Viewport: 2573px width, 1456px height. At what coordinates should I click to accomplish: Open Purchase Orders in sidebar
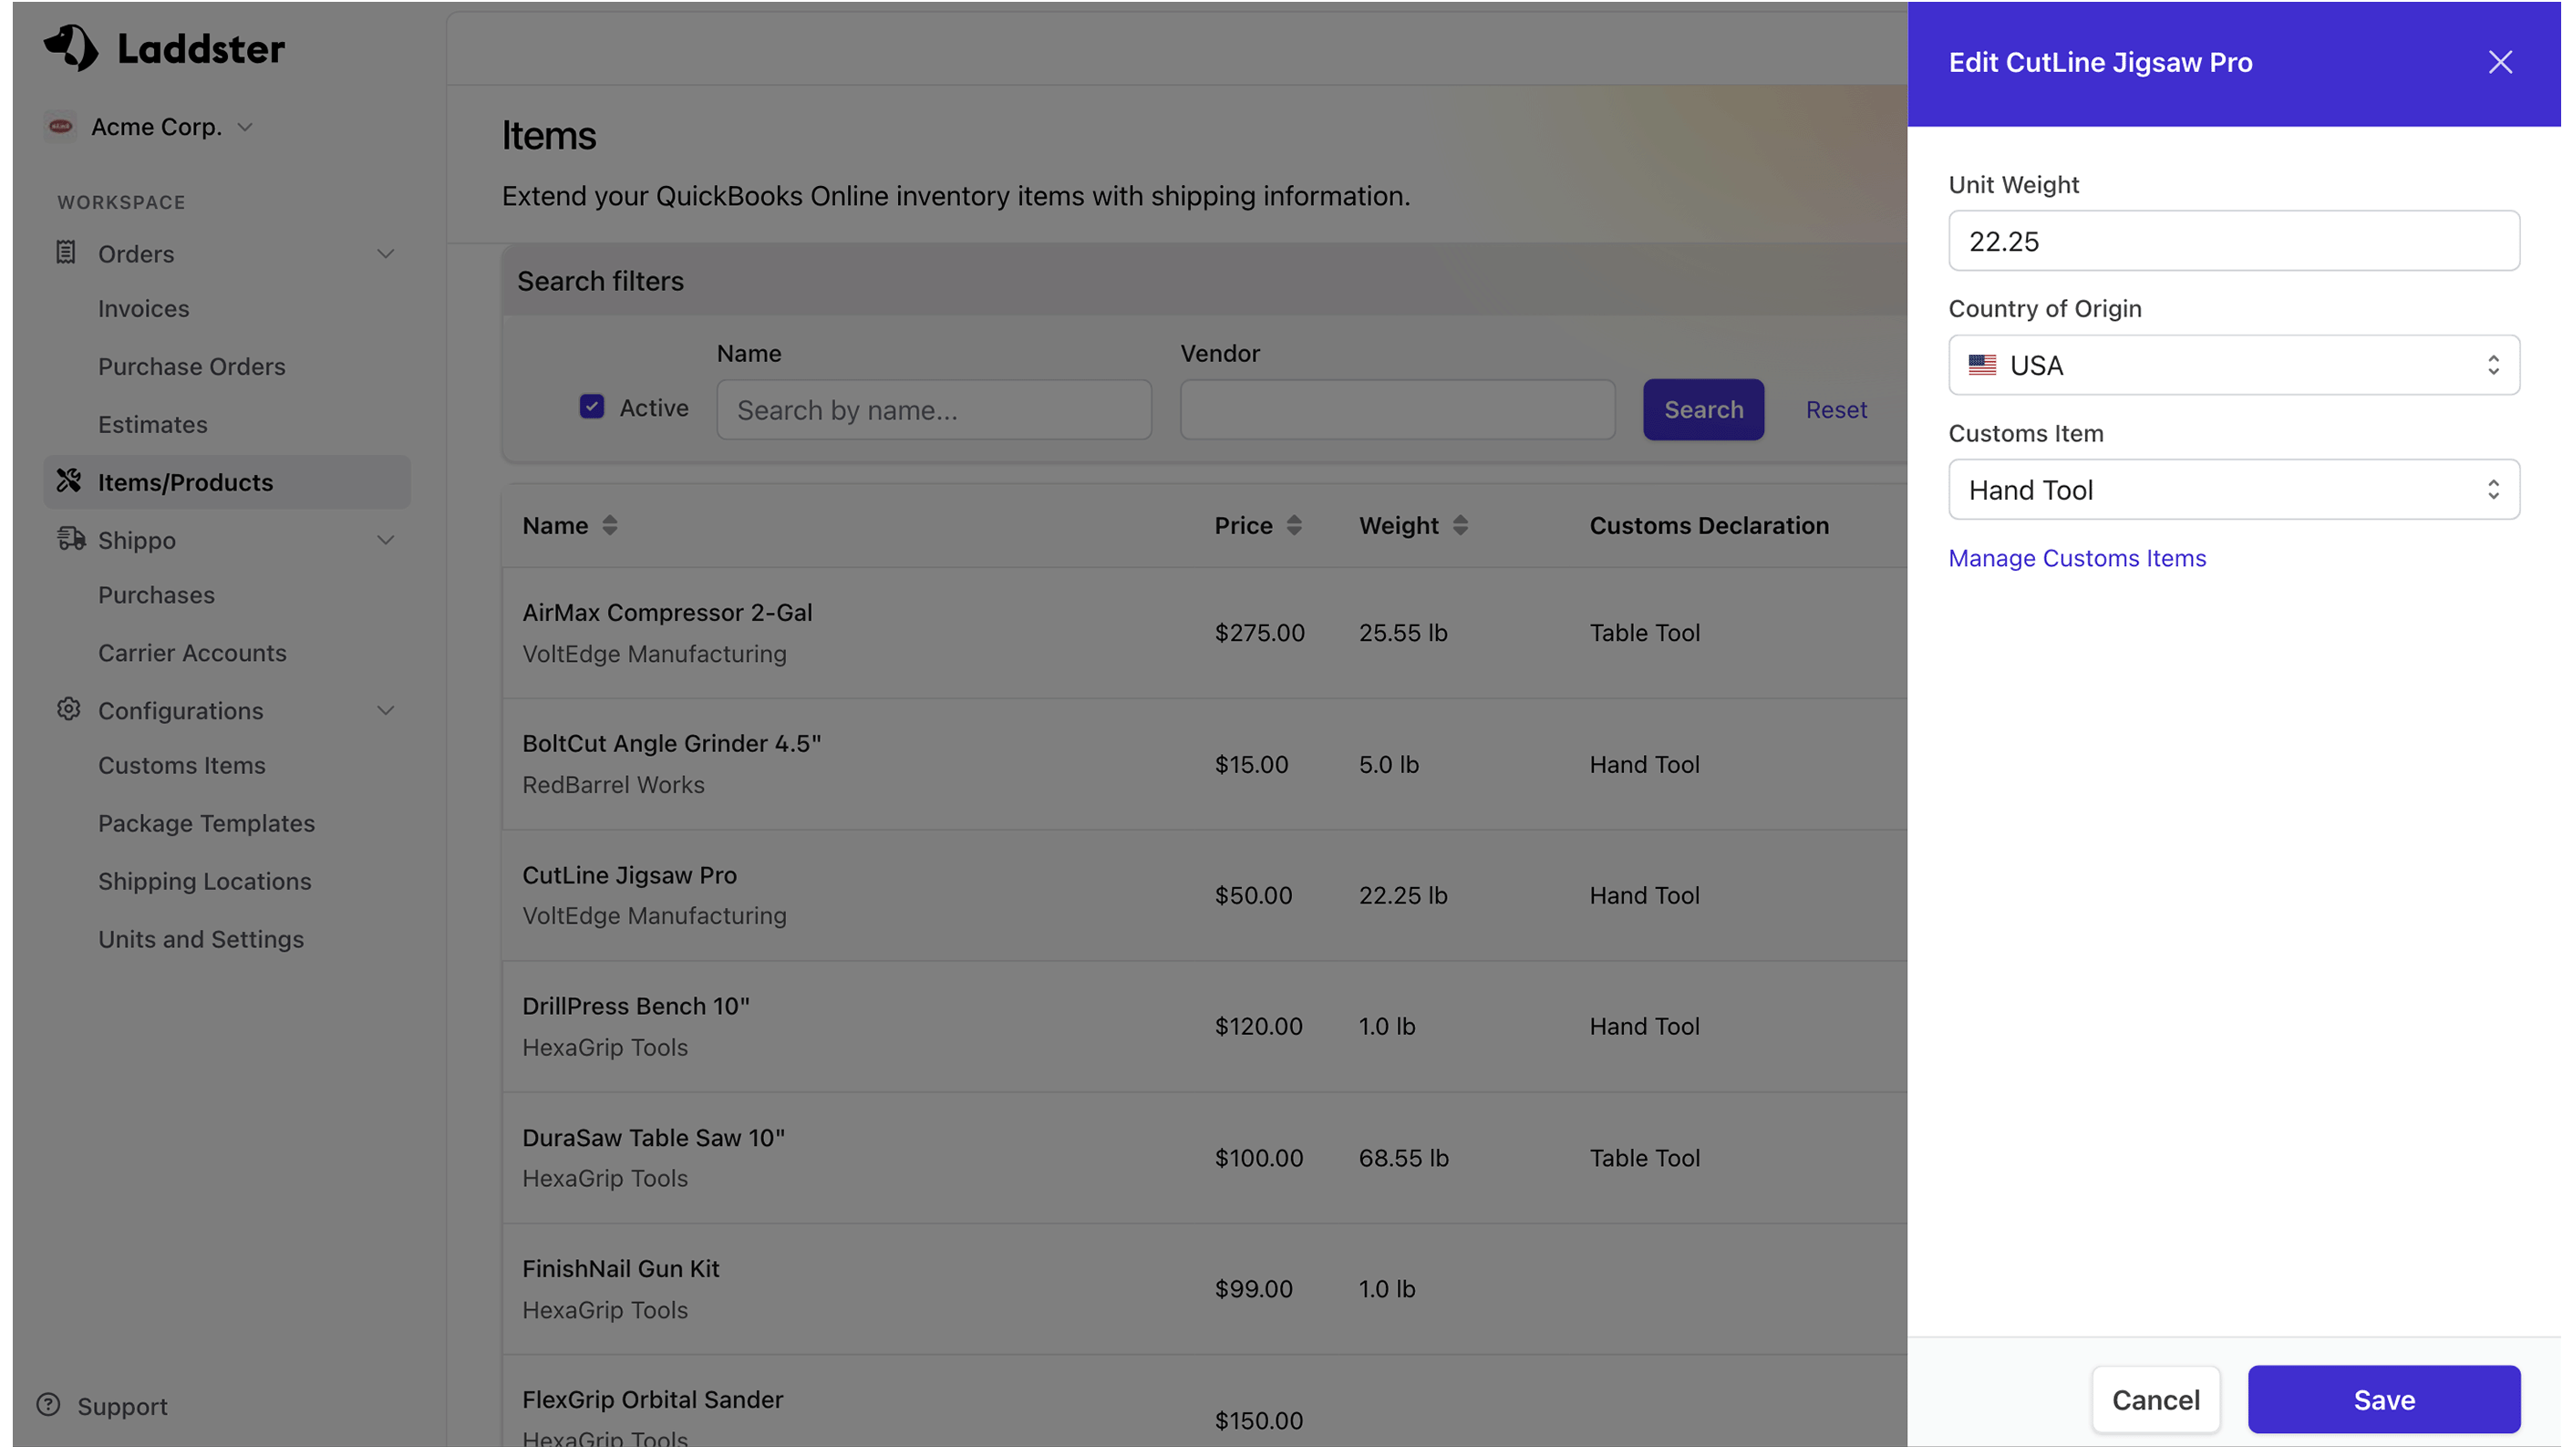(x=192, y=368)
